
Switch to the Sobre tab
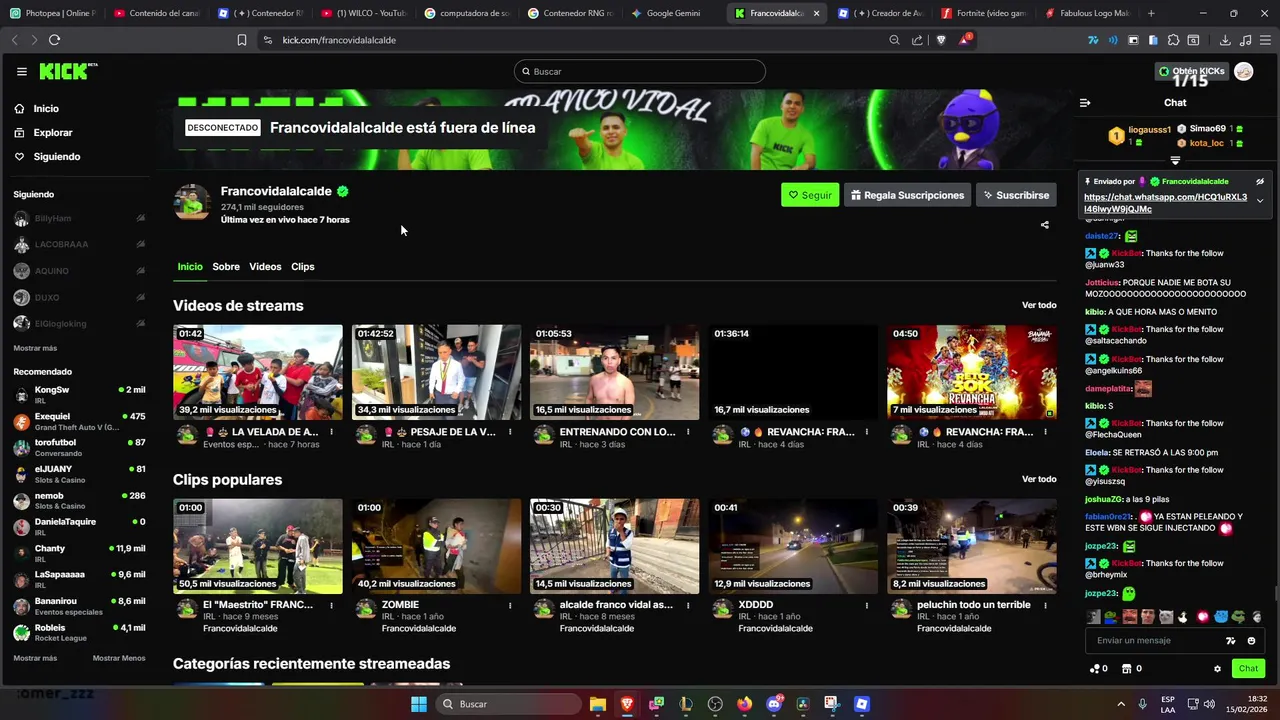click(226, 267)
